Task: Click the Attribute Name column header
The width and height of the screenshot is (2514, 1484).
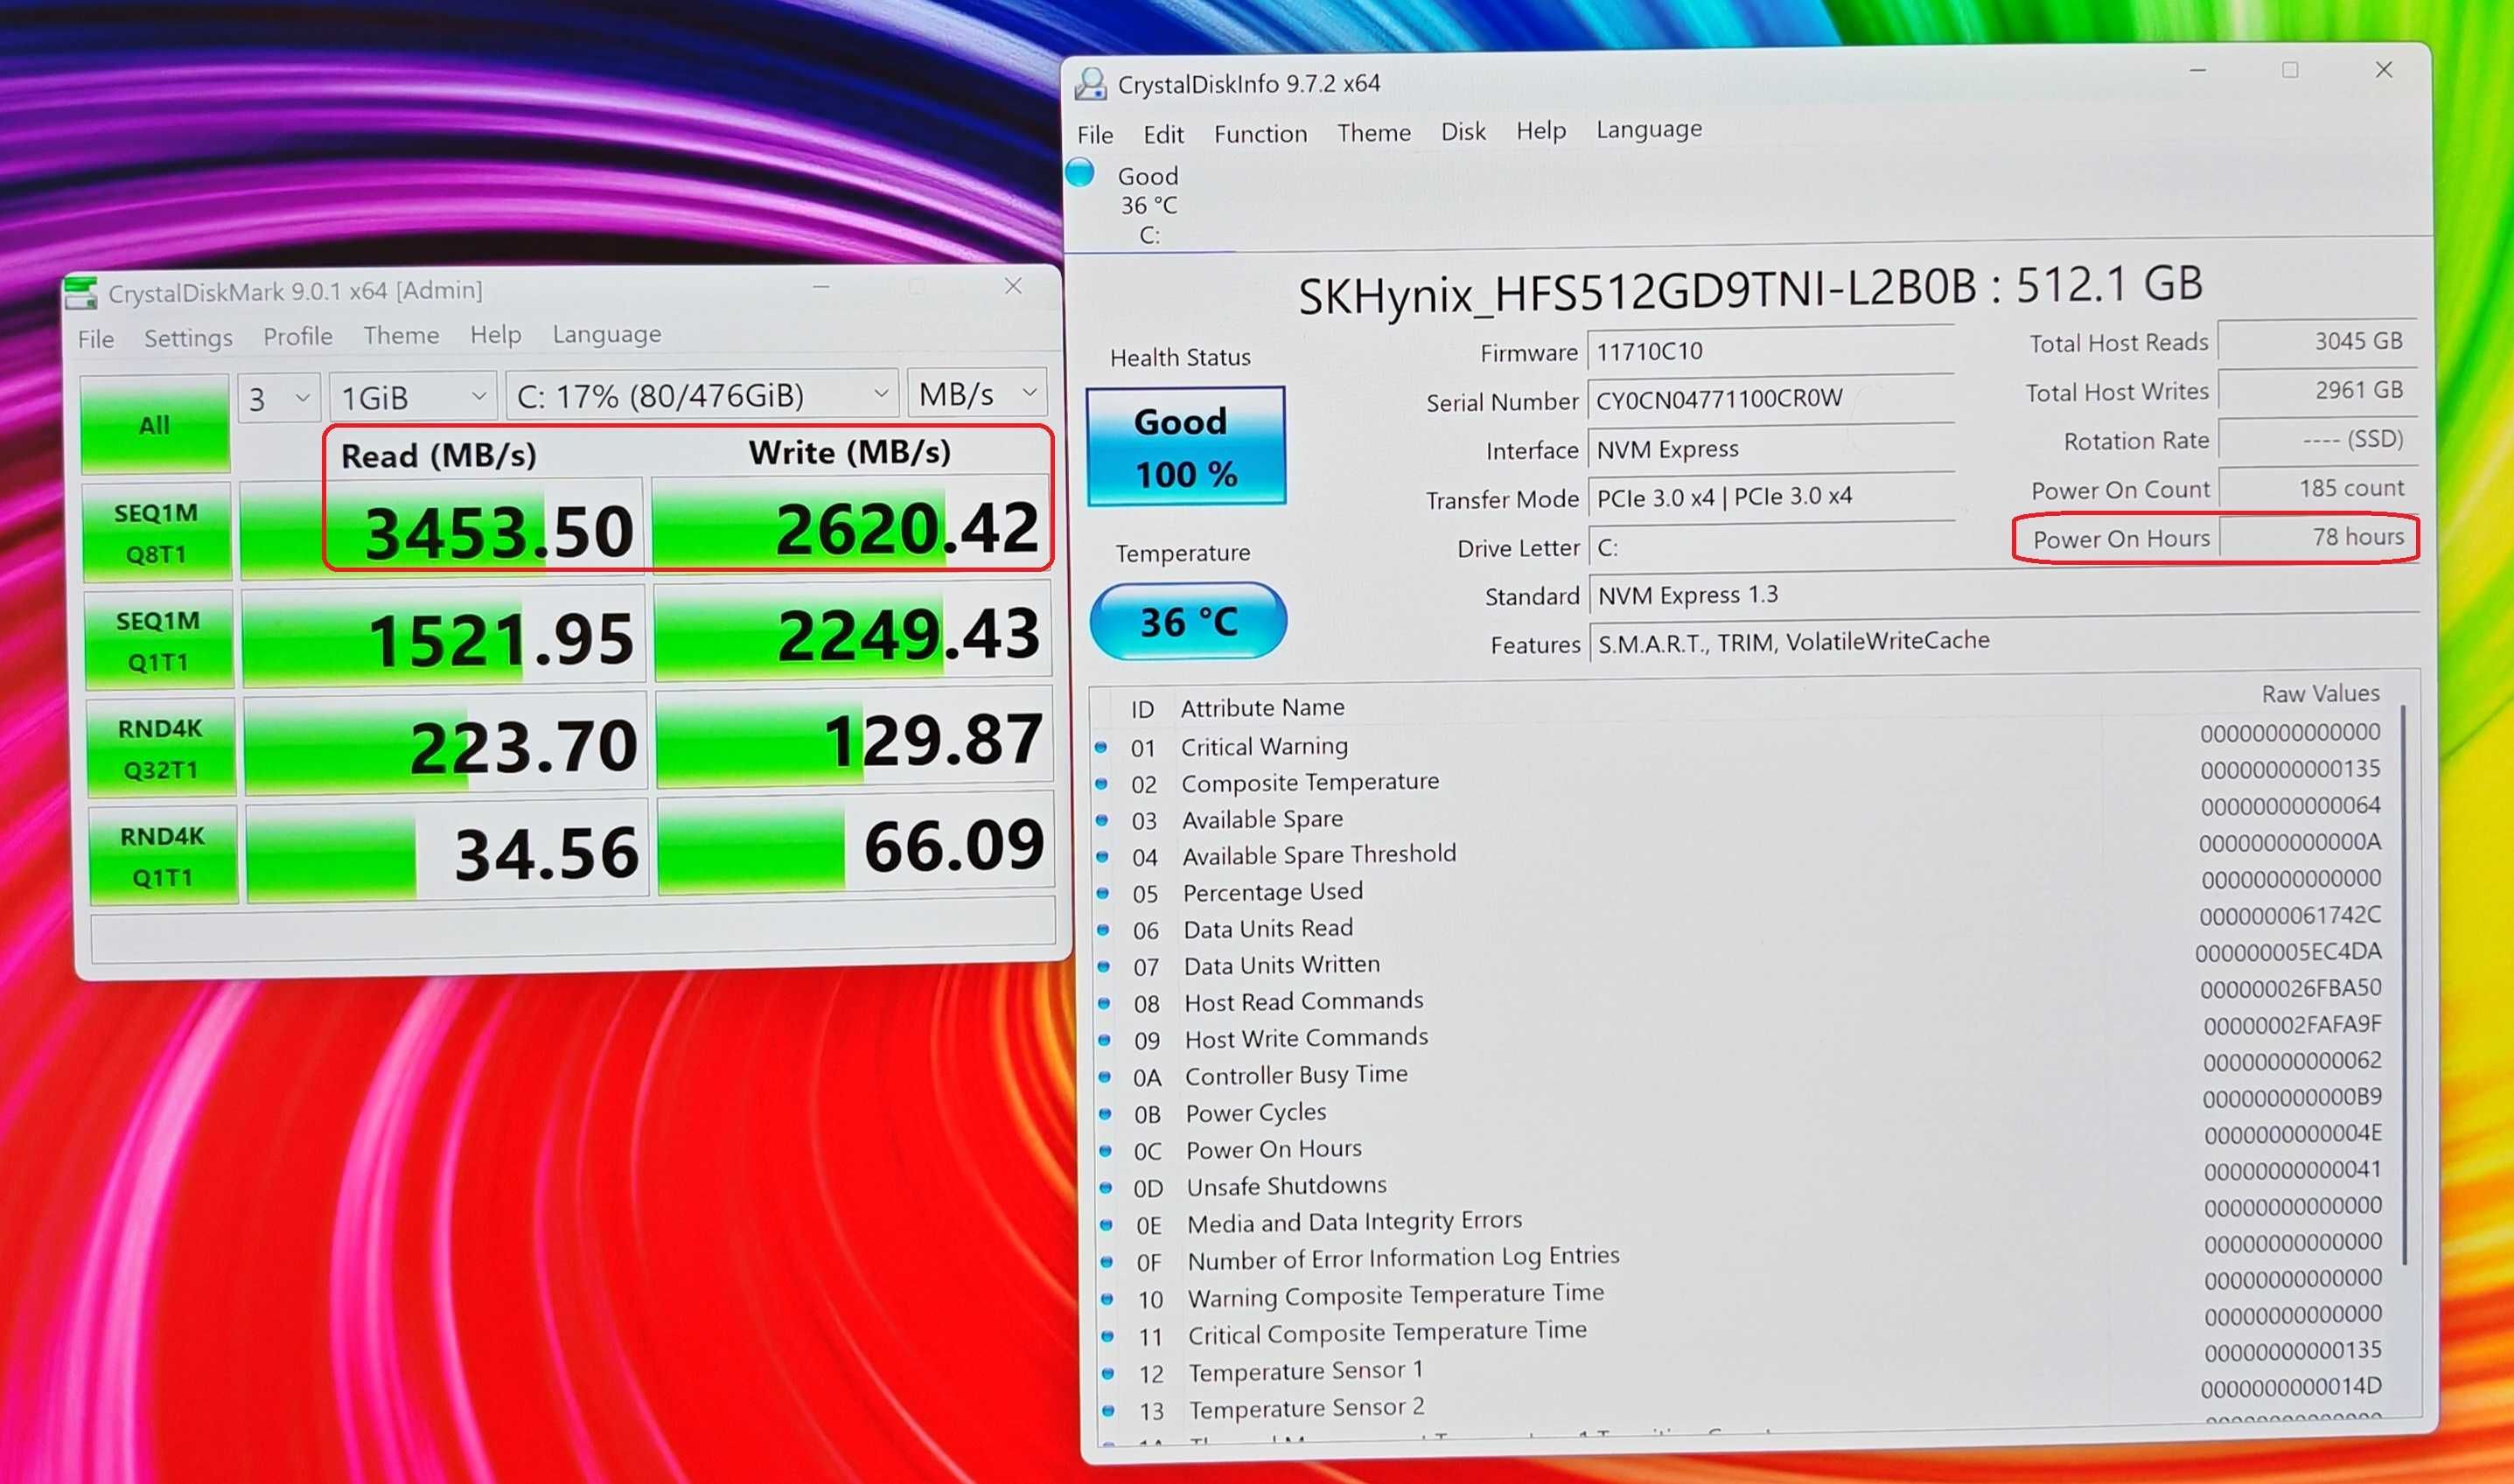Action: 1262,708
